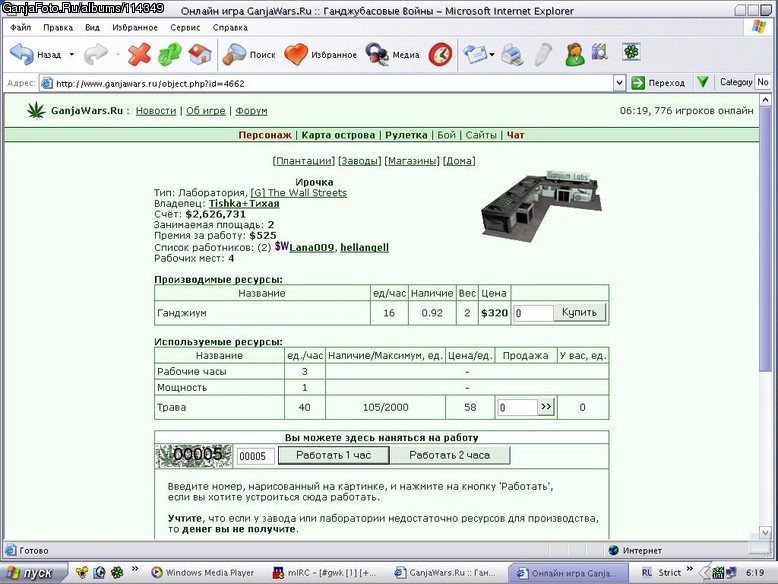Click the Messenger person toolbar icon

[575, 54]
